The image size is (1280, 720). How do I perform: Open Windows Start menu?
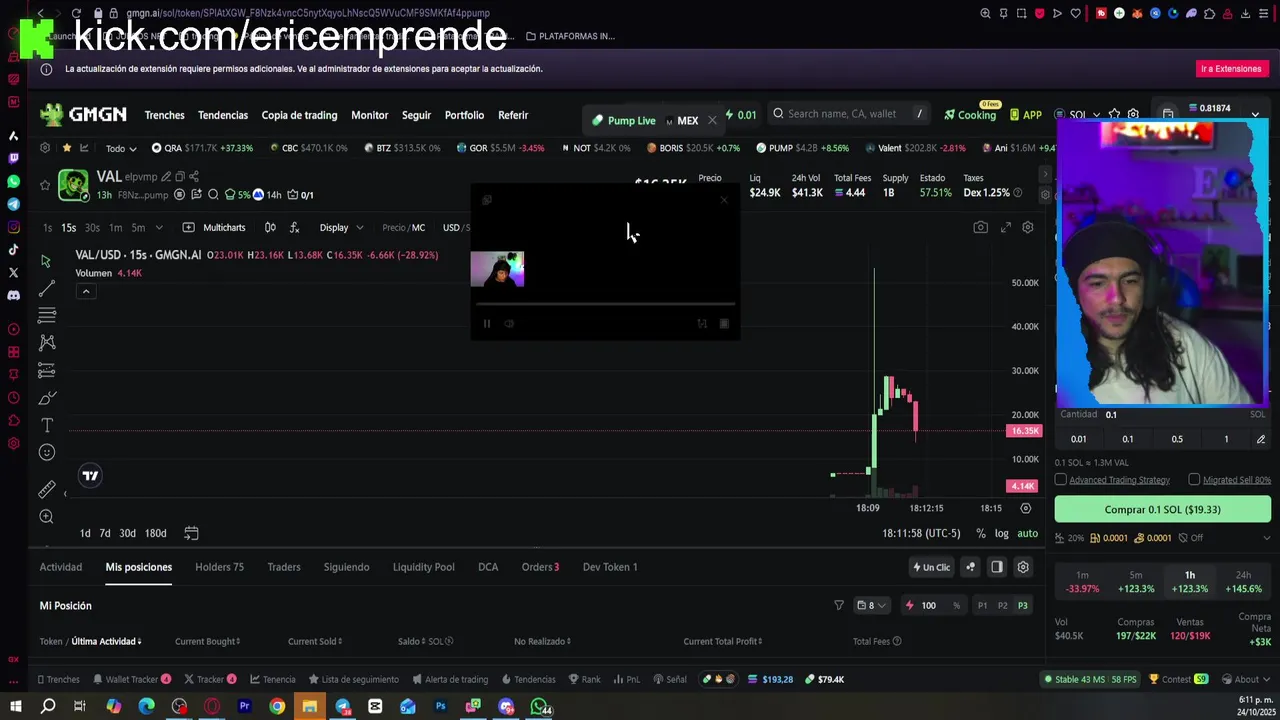15,707
